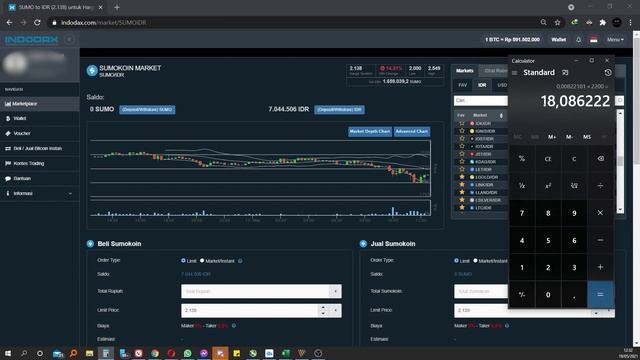This screenshot has height=360, width=640.
Task: Click the Biaya fee info icon in Beli panel
Action: click(x=234, y=326)
